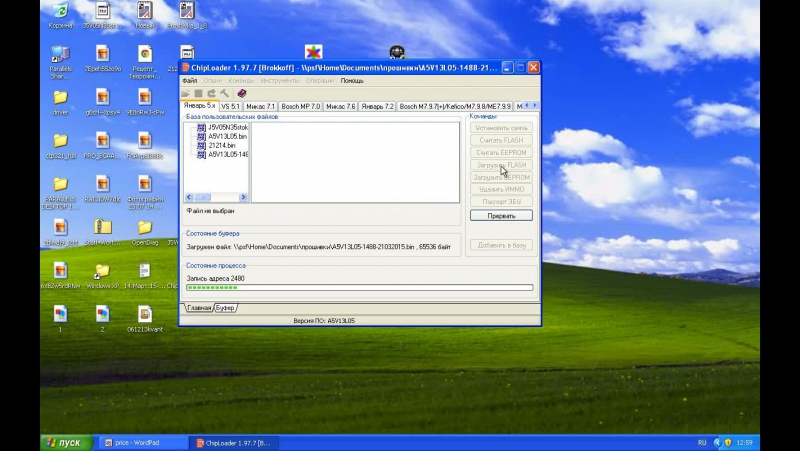Select the PARALLELS DESKTOP folder icon
This screenshot has width=800, height=451.
(60, 193)
